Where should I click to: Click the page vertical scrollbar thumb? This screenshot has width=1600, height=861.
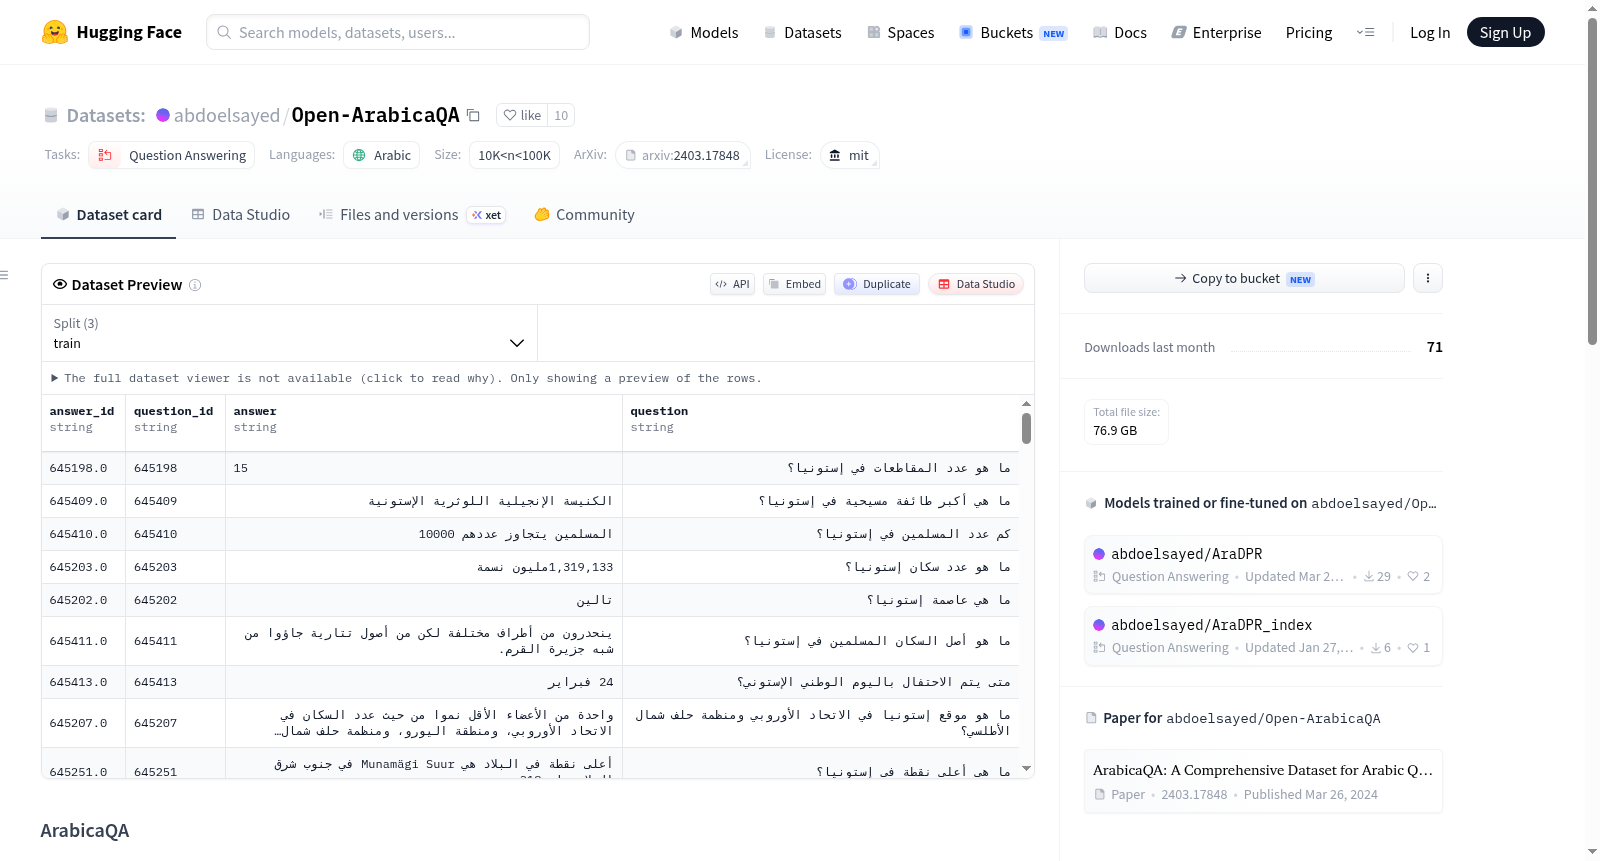point(1592,181)
